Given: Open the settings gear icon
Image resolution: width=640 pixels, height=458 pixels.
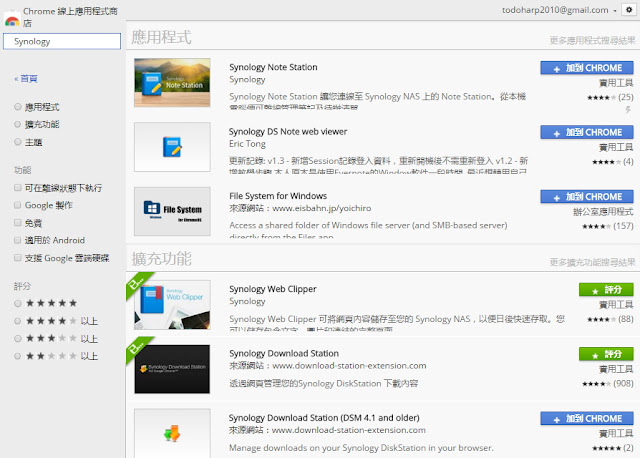Looking at the screenshot, I should pyautogui.click(x=629, y=9).
